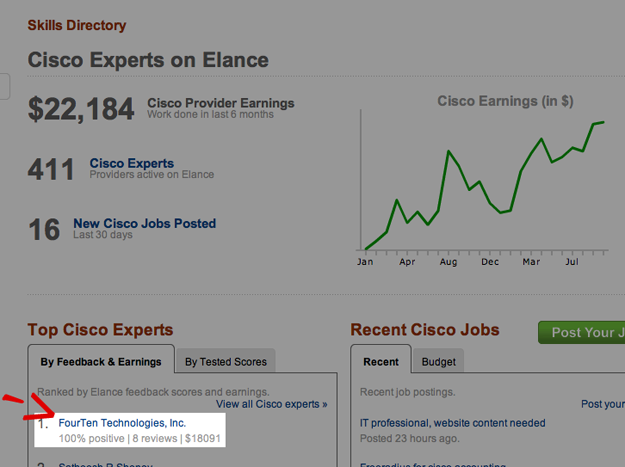The image size is (625, 467).
Task: Open the Skills Directory link
Action: point(77,26)
